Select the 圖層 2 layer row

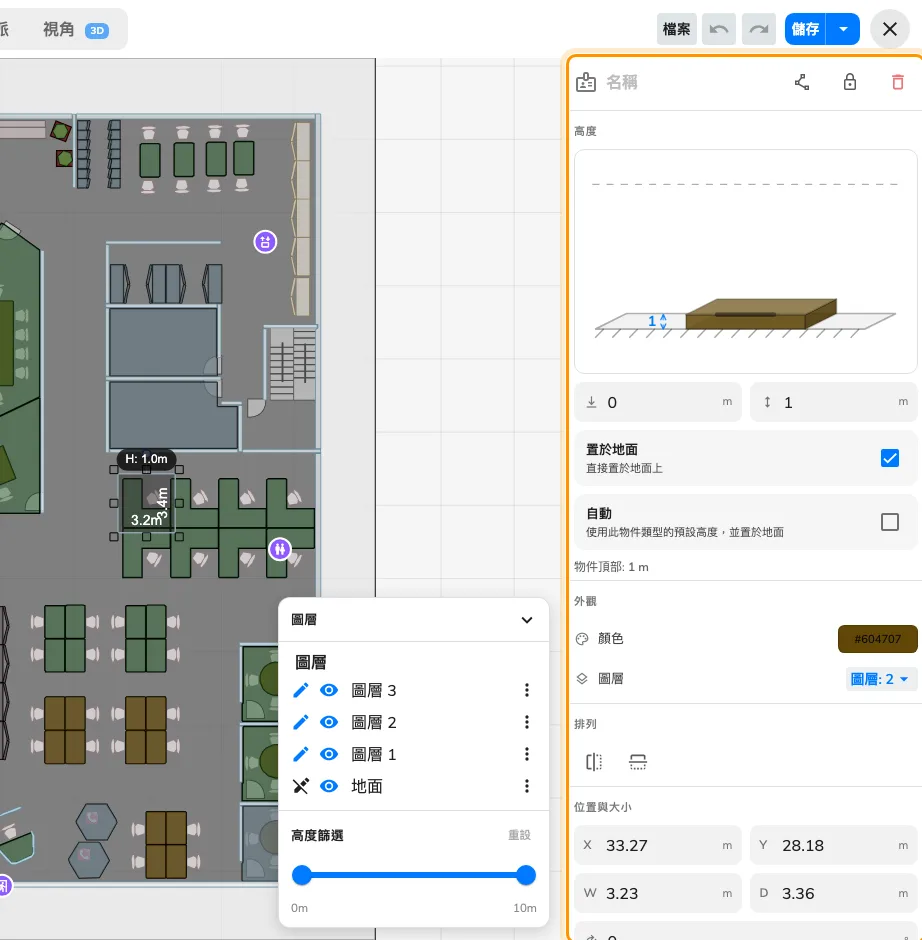point(414,722)
